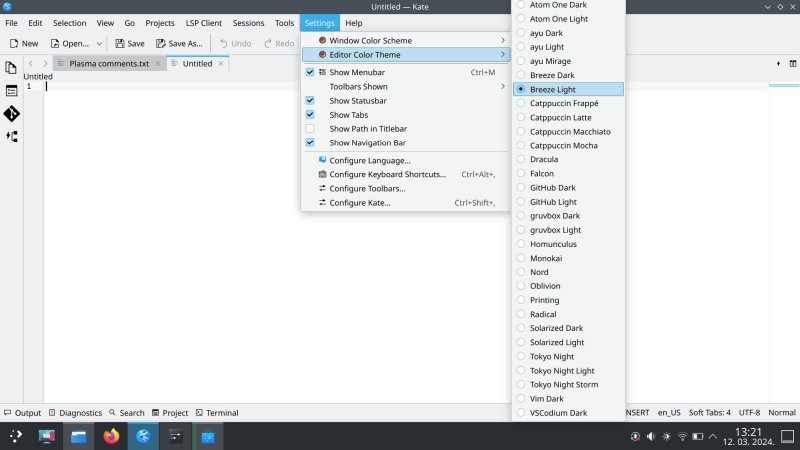
Task: Click the UTF-8 encoding in status bar
Action: click(x=749, y=412)
